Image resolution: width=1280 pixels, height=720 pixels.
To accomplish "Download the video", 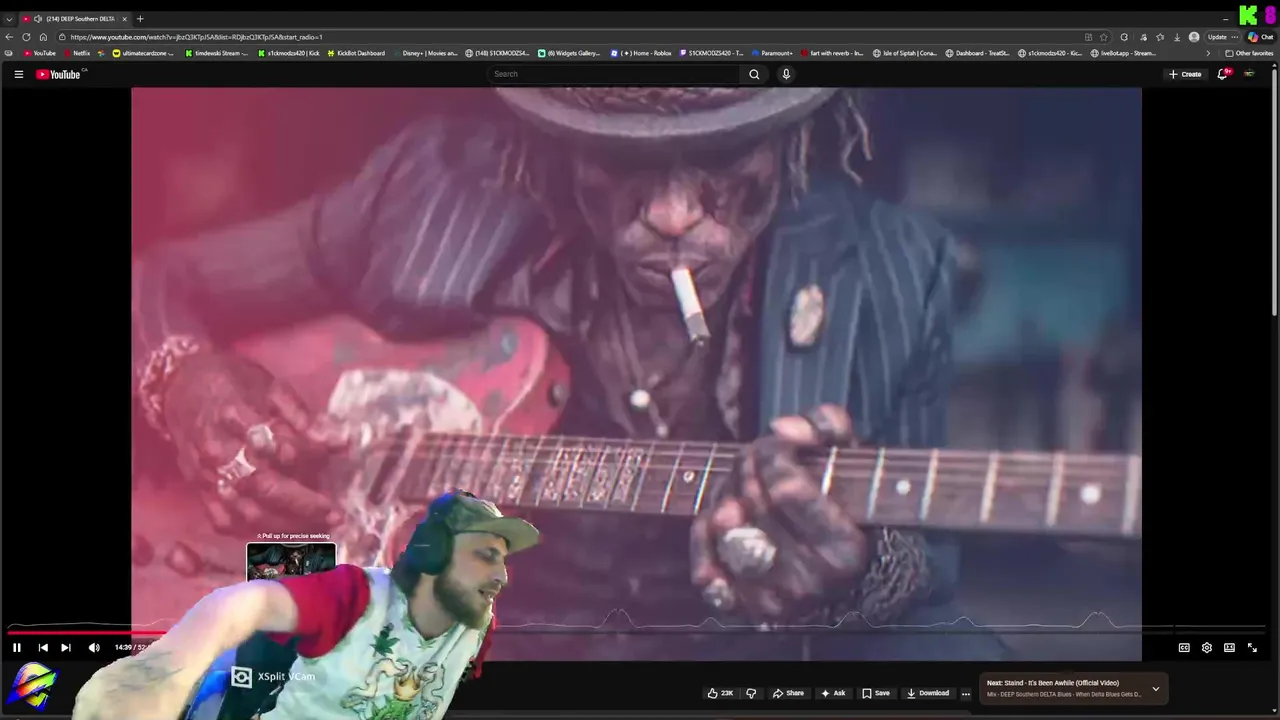I will click(x=927, y=693).
